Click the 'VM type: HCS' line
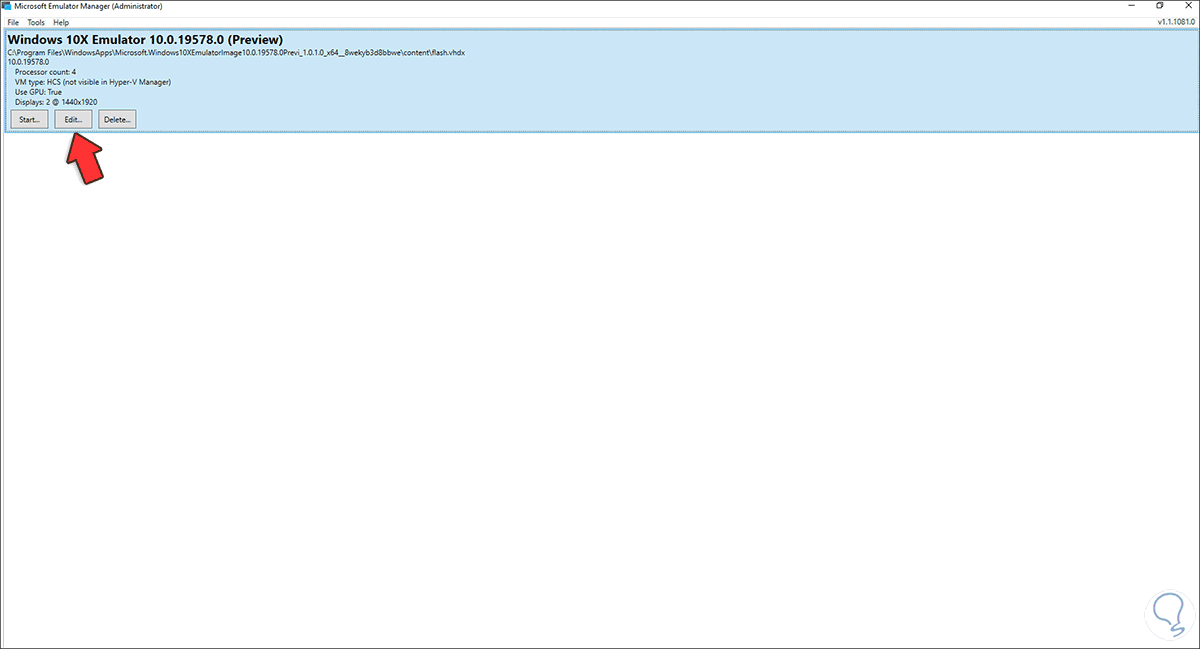This screenshot has height=649, width=1200. [93, 82]
